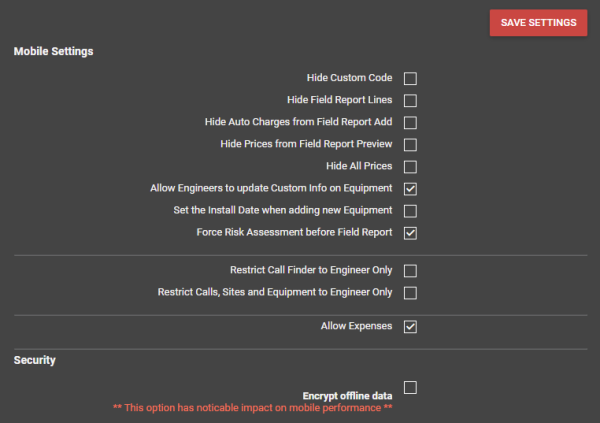
Task: Uncheck Allow Engineers to update Custom Info
Action: pyautogui.click(x=410, y=189)
